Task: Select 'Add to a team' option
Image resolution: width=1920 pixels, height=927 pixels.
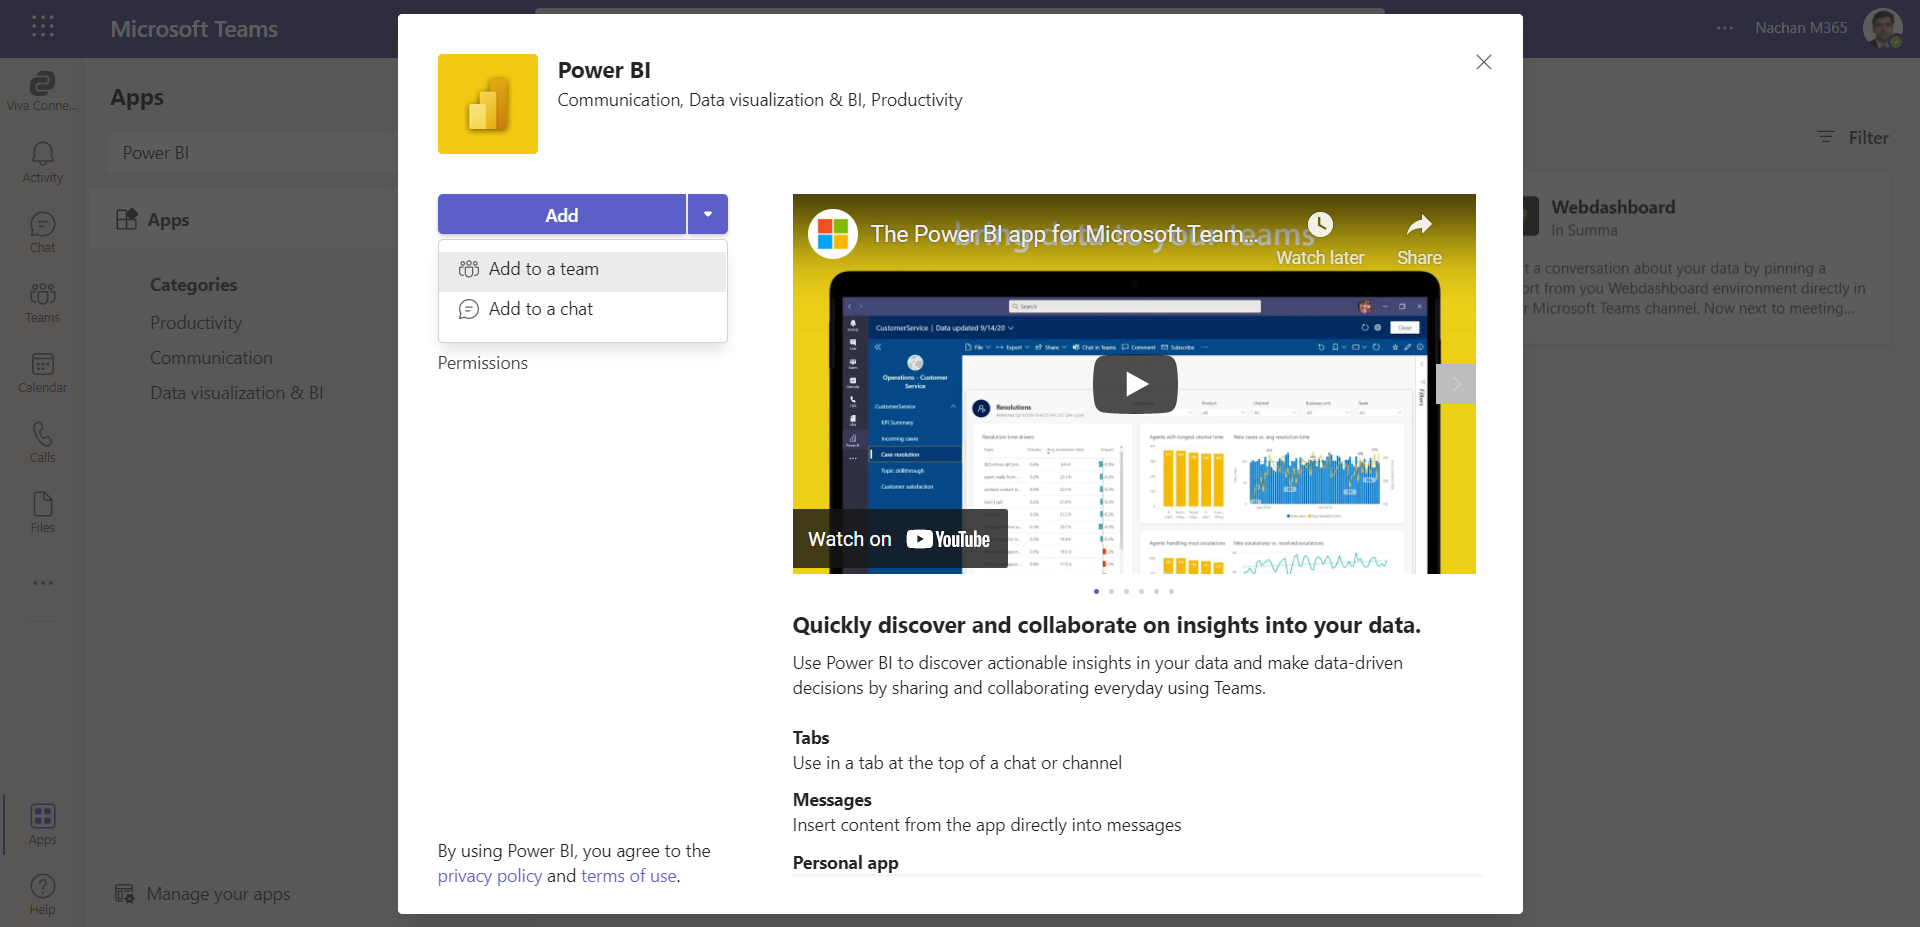Action: coord(543,270)
